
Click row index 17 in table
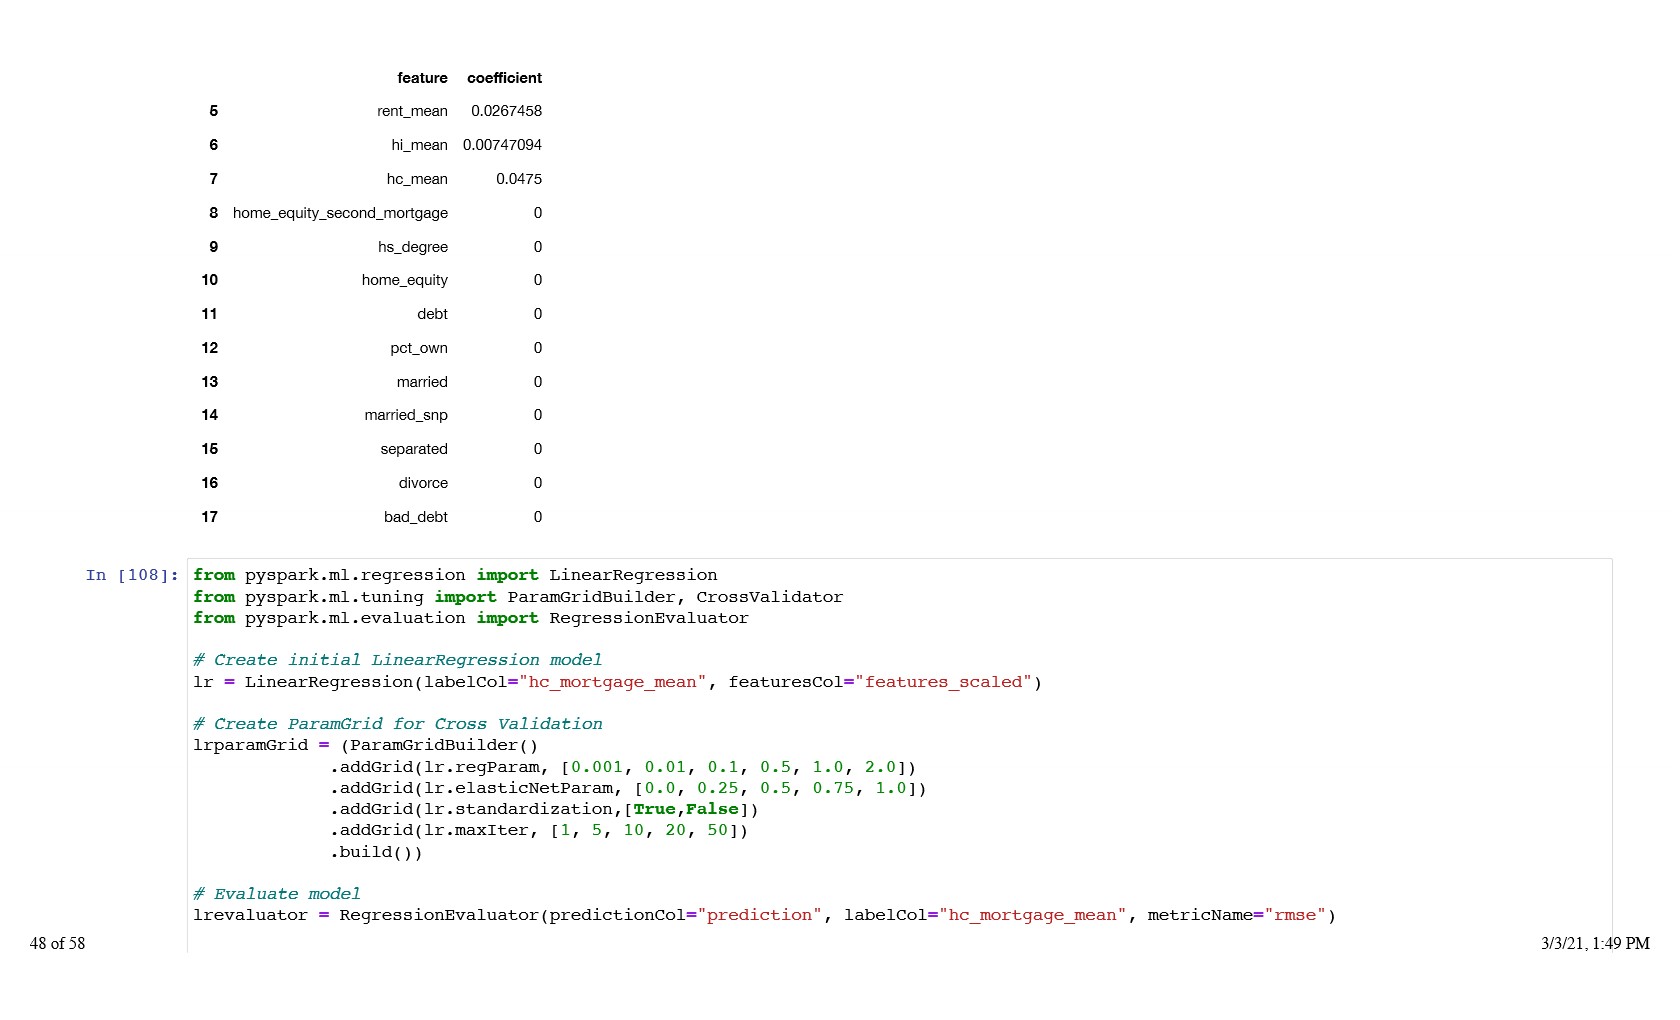pyautogui.click(x=209, y=517)
